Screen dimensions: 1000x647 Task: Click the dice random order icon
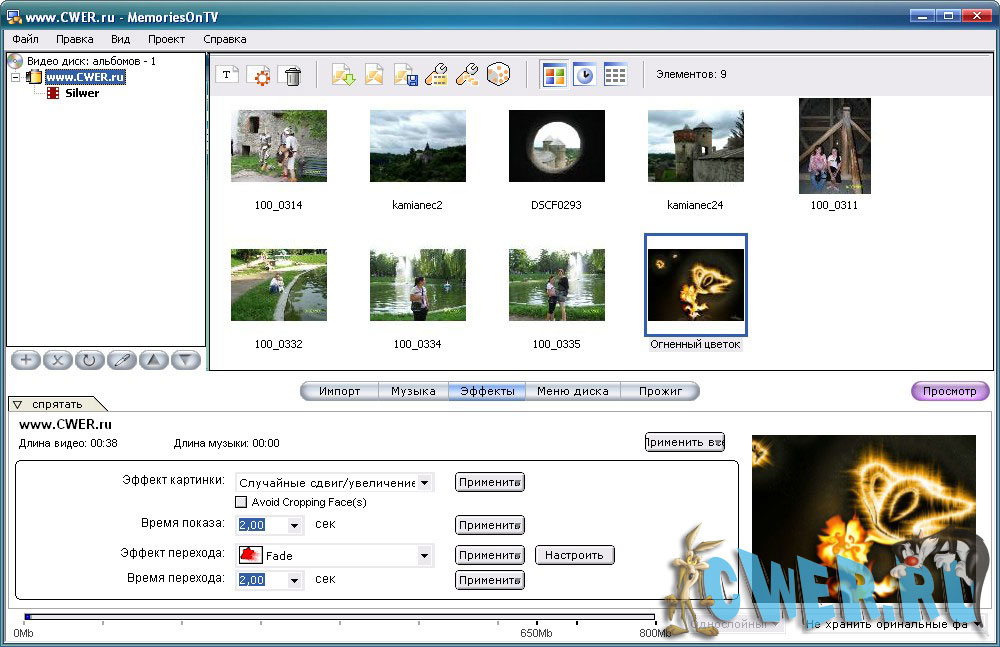(x=498, y=75)
